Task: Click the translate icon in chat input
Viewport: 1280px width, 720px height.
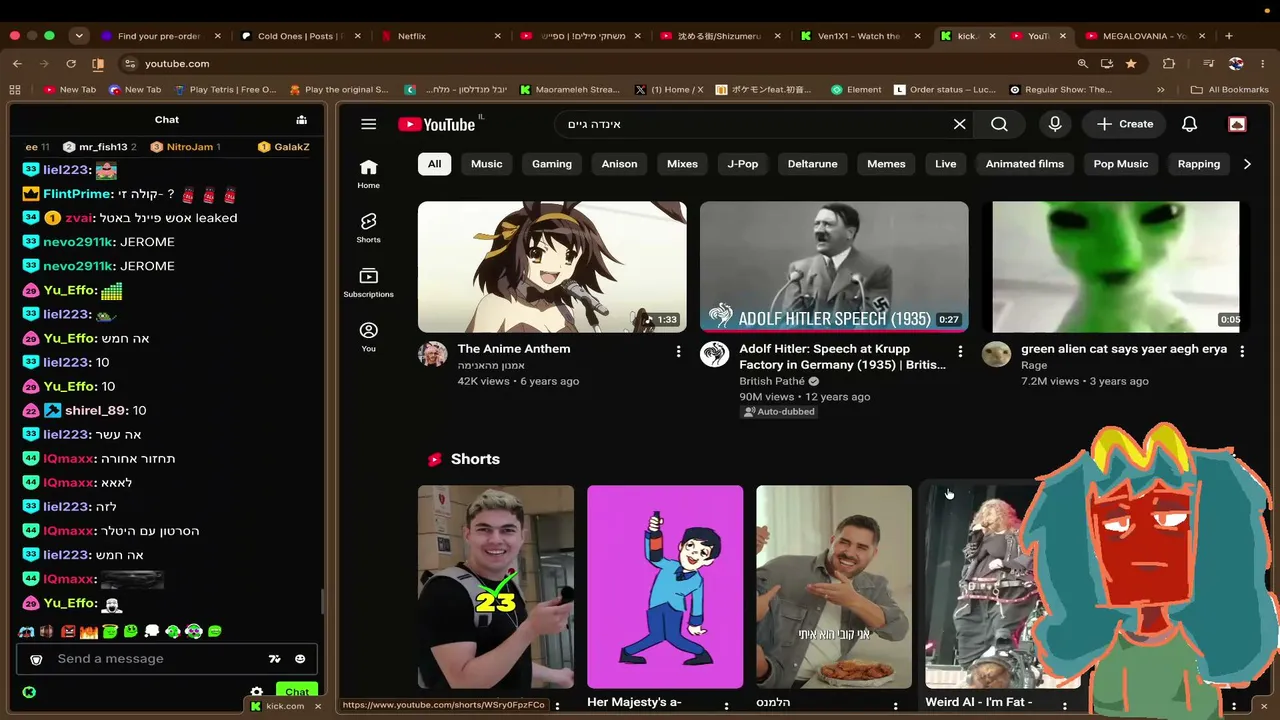Action: click(x=275, y=659)
